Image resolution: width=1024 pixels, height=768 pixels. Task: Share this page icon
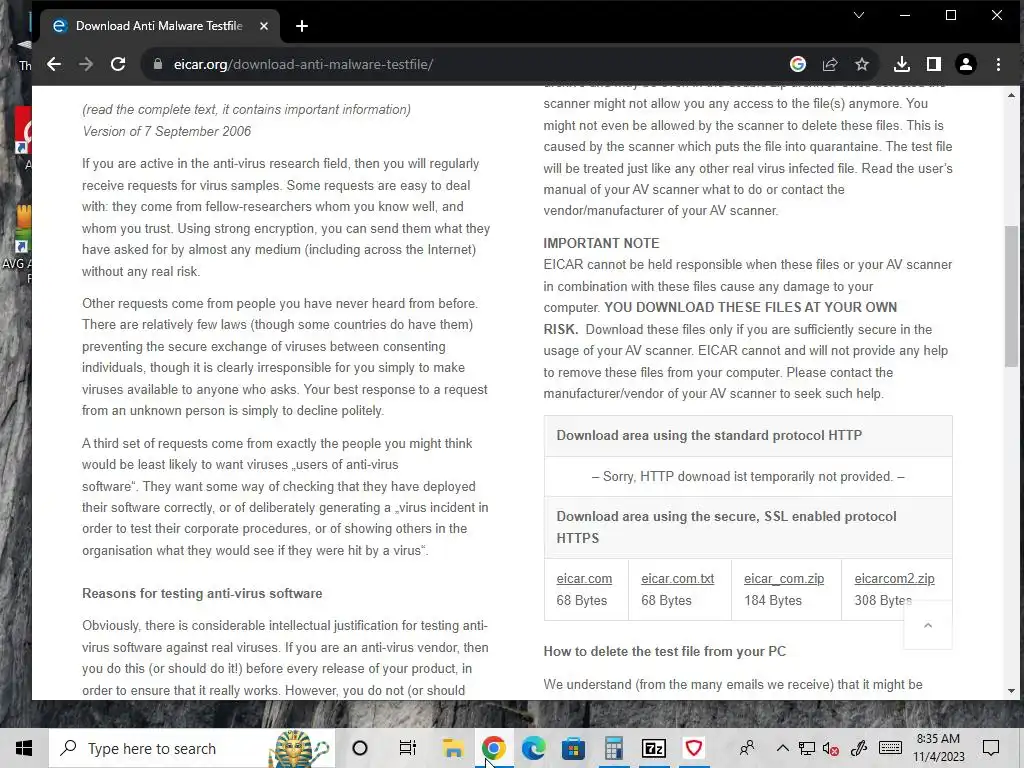[830, 64]
